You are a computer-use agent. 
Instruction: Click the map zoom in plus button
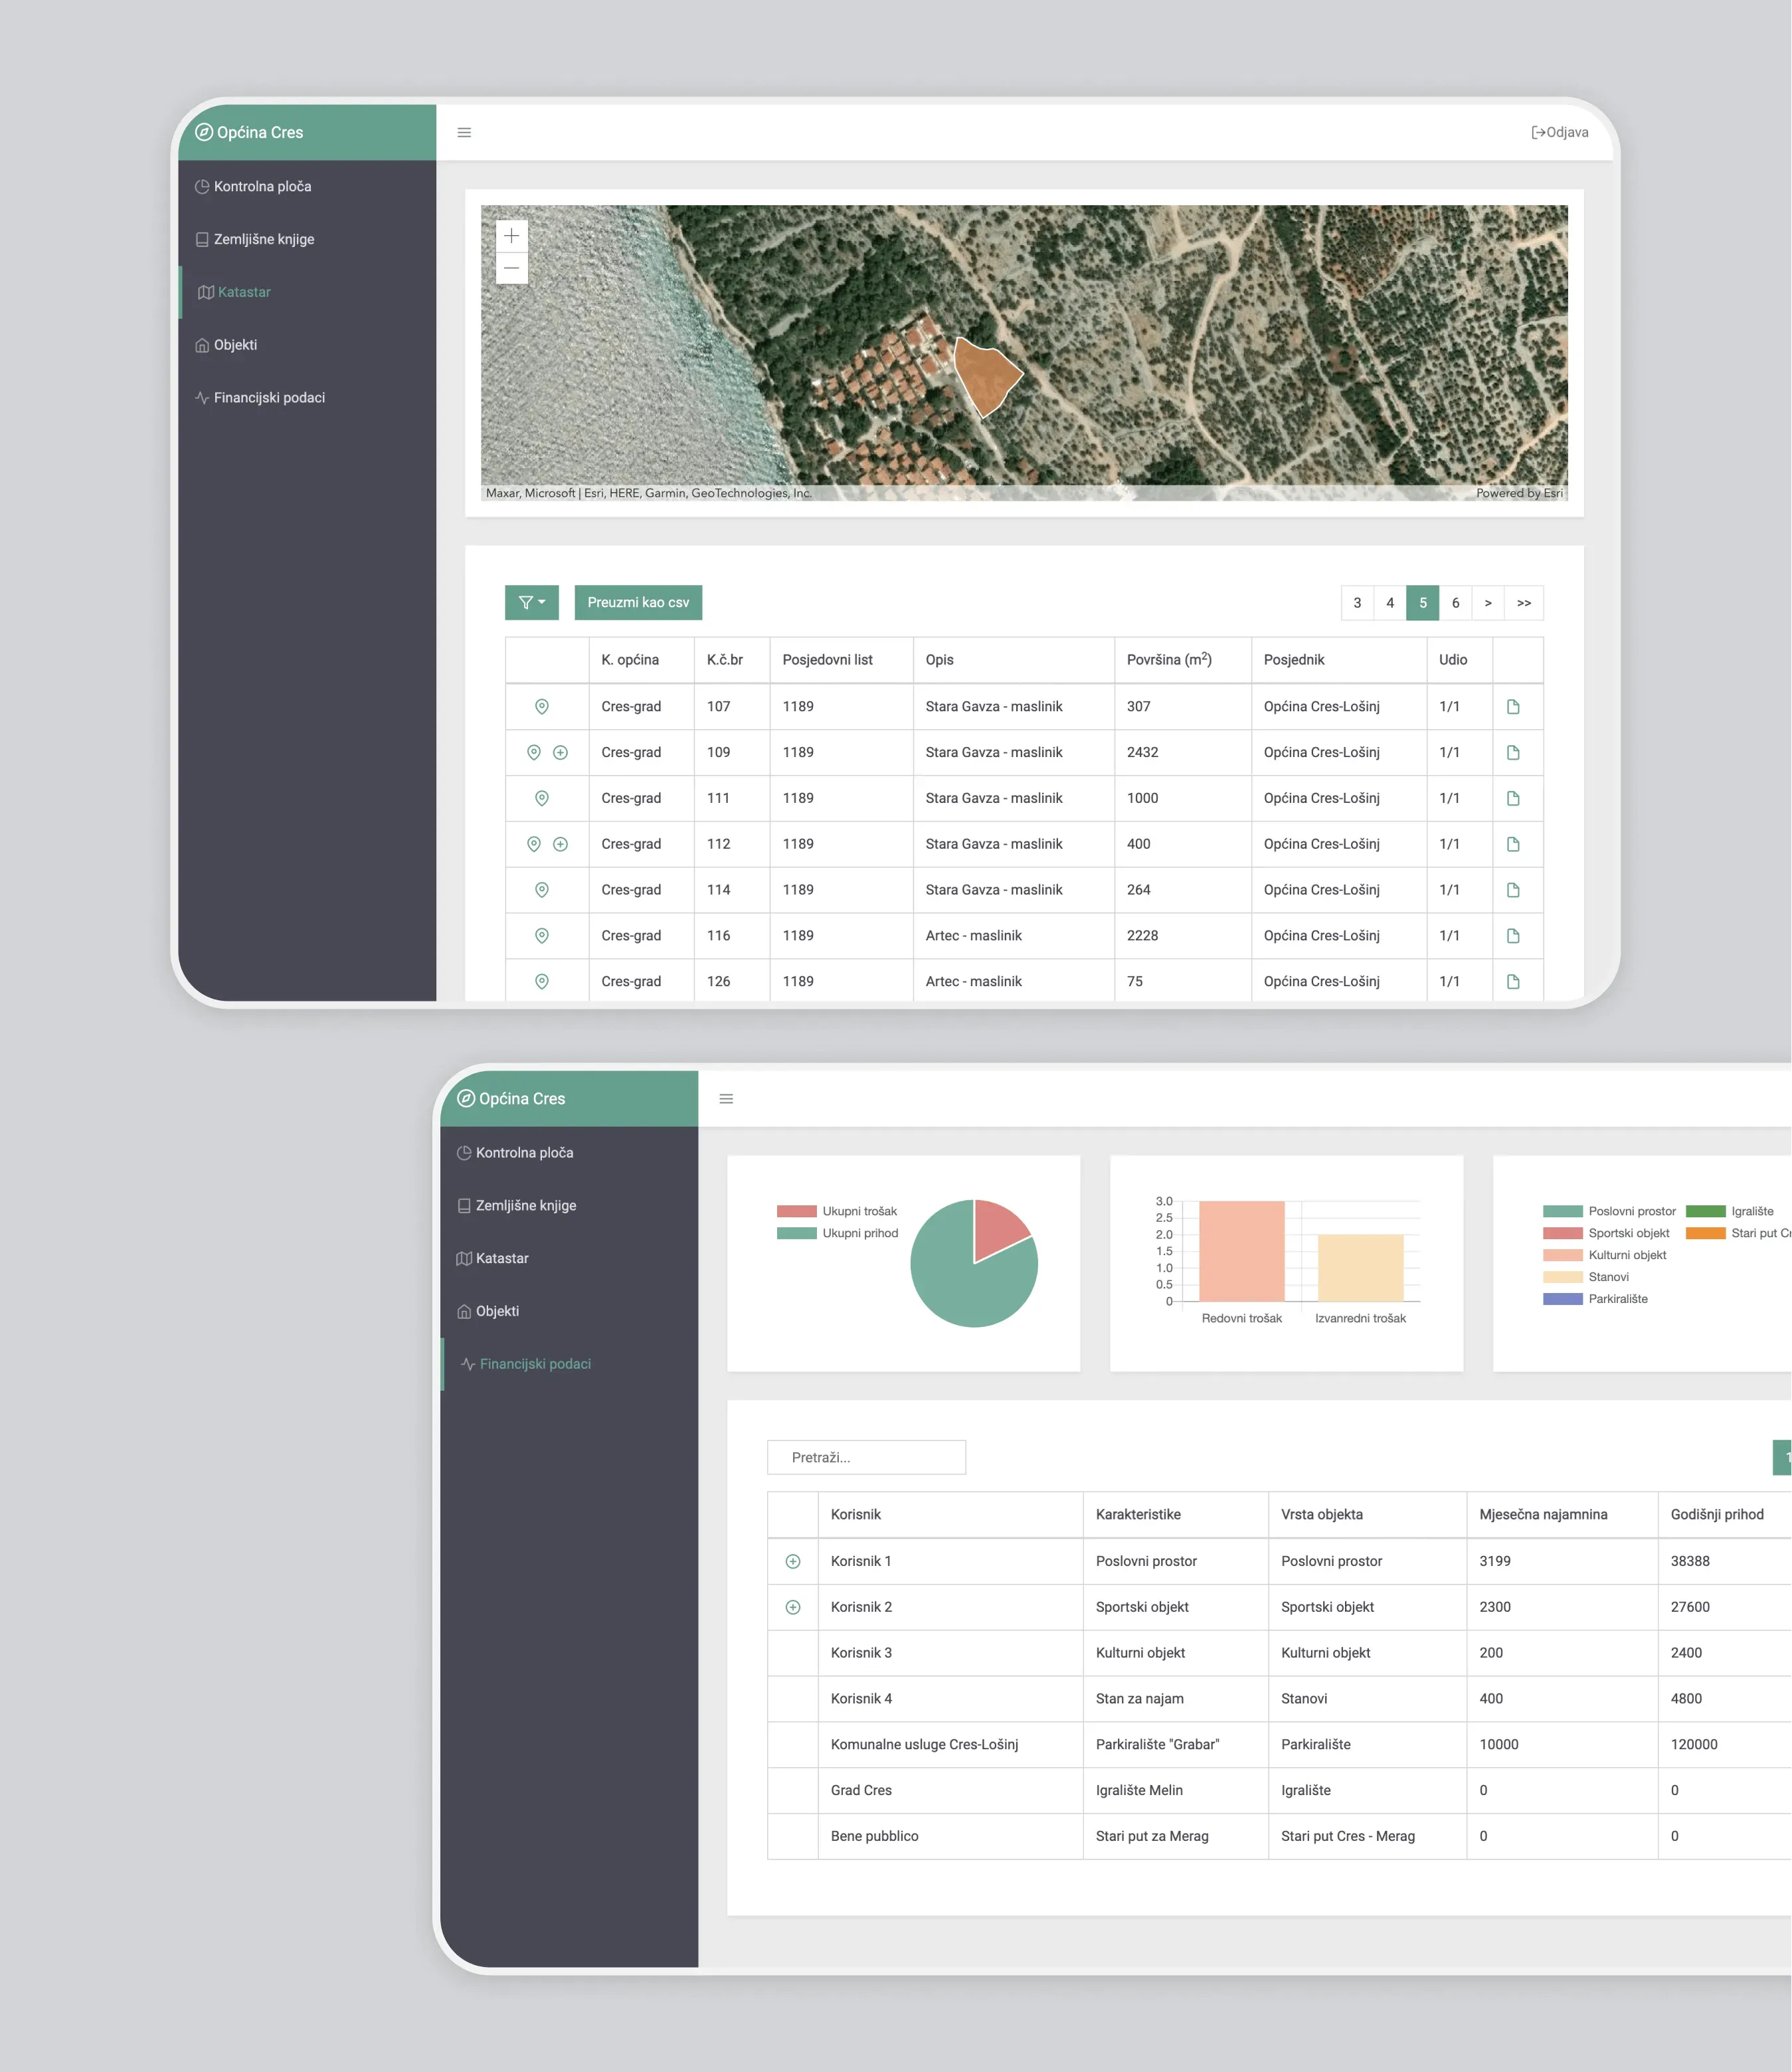coord(511,236)
